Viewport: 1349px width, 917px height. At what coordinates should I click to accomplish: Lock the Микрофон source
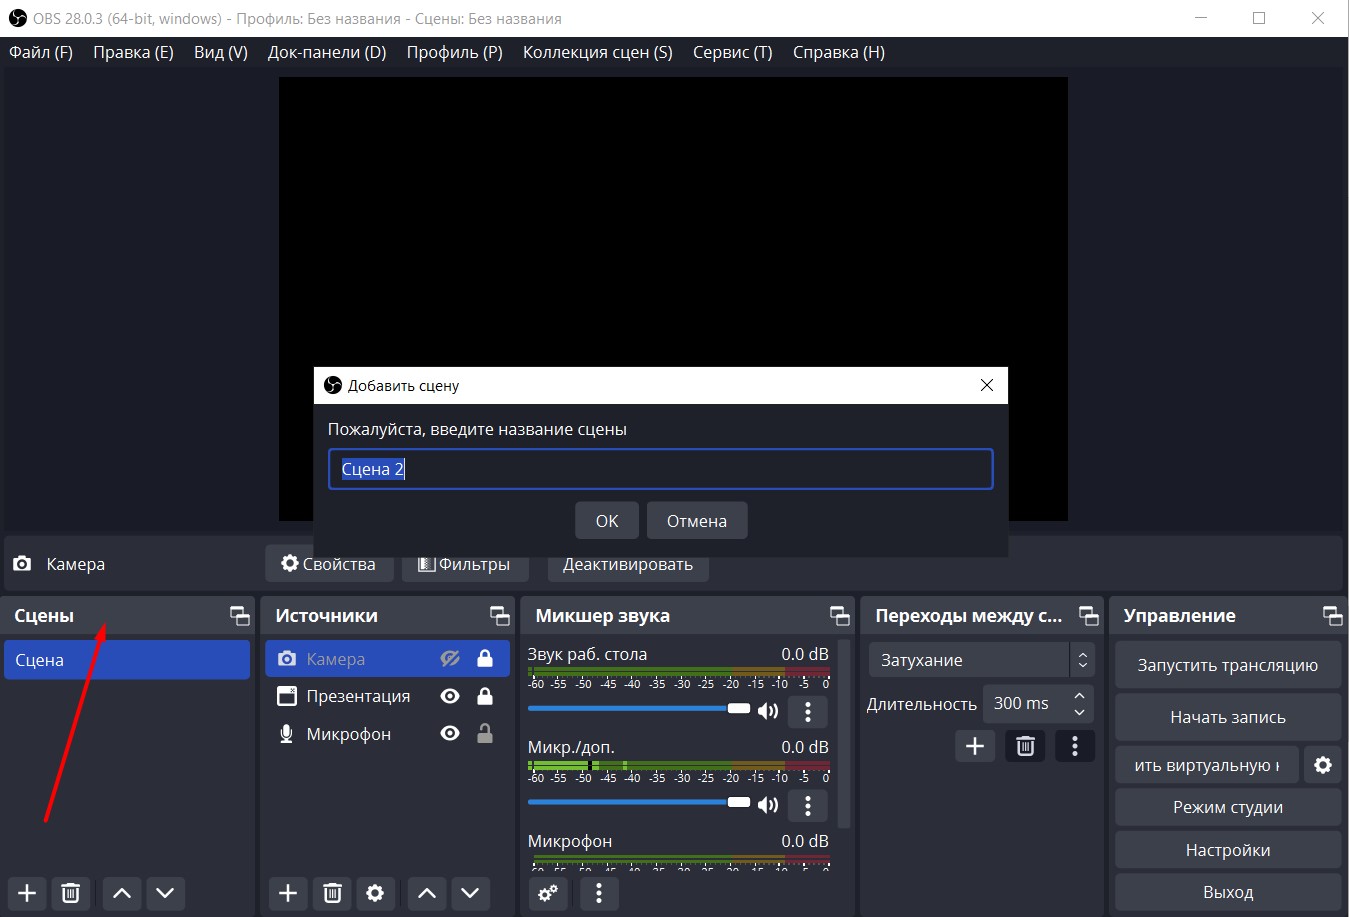pyautogui.click(x=485, y=734)
